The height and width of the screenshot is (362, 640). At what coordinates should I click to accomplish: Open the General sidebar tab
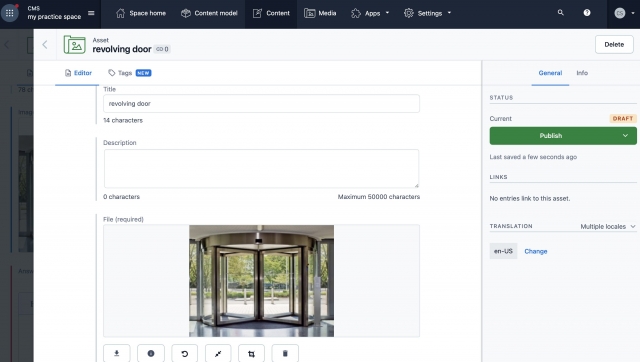(x=550, y=73)
